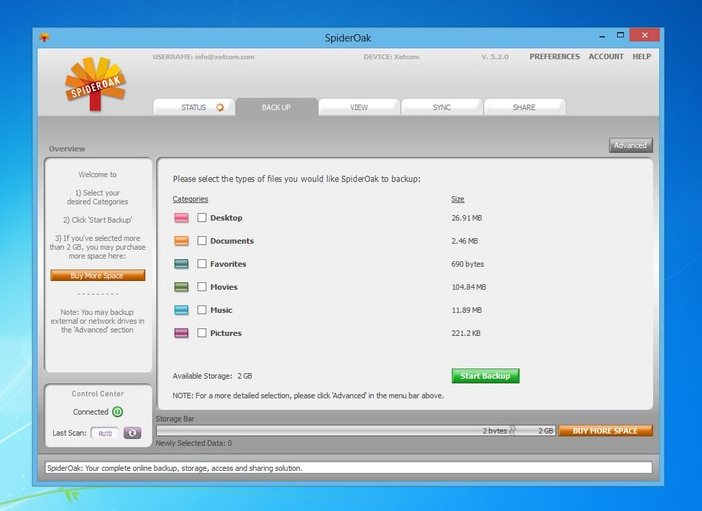The width and height of the screenshot is (702, 511).
Task: Click the rescan refresh icon button
Action: click(133, 433)
